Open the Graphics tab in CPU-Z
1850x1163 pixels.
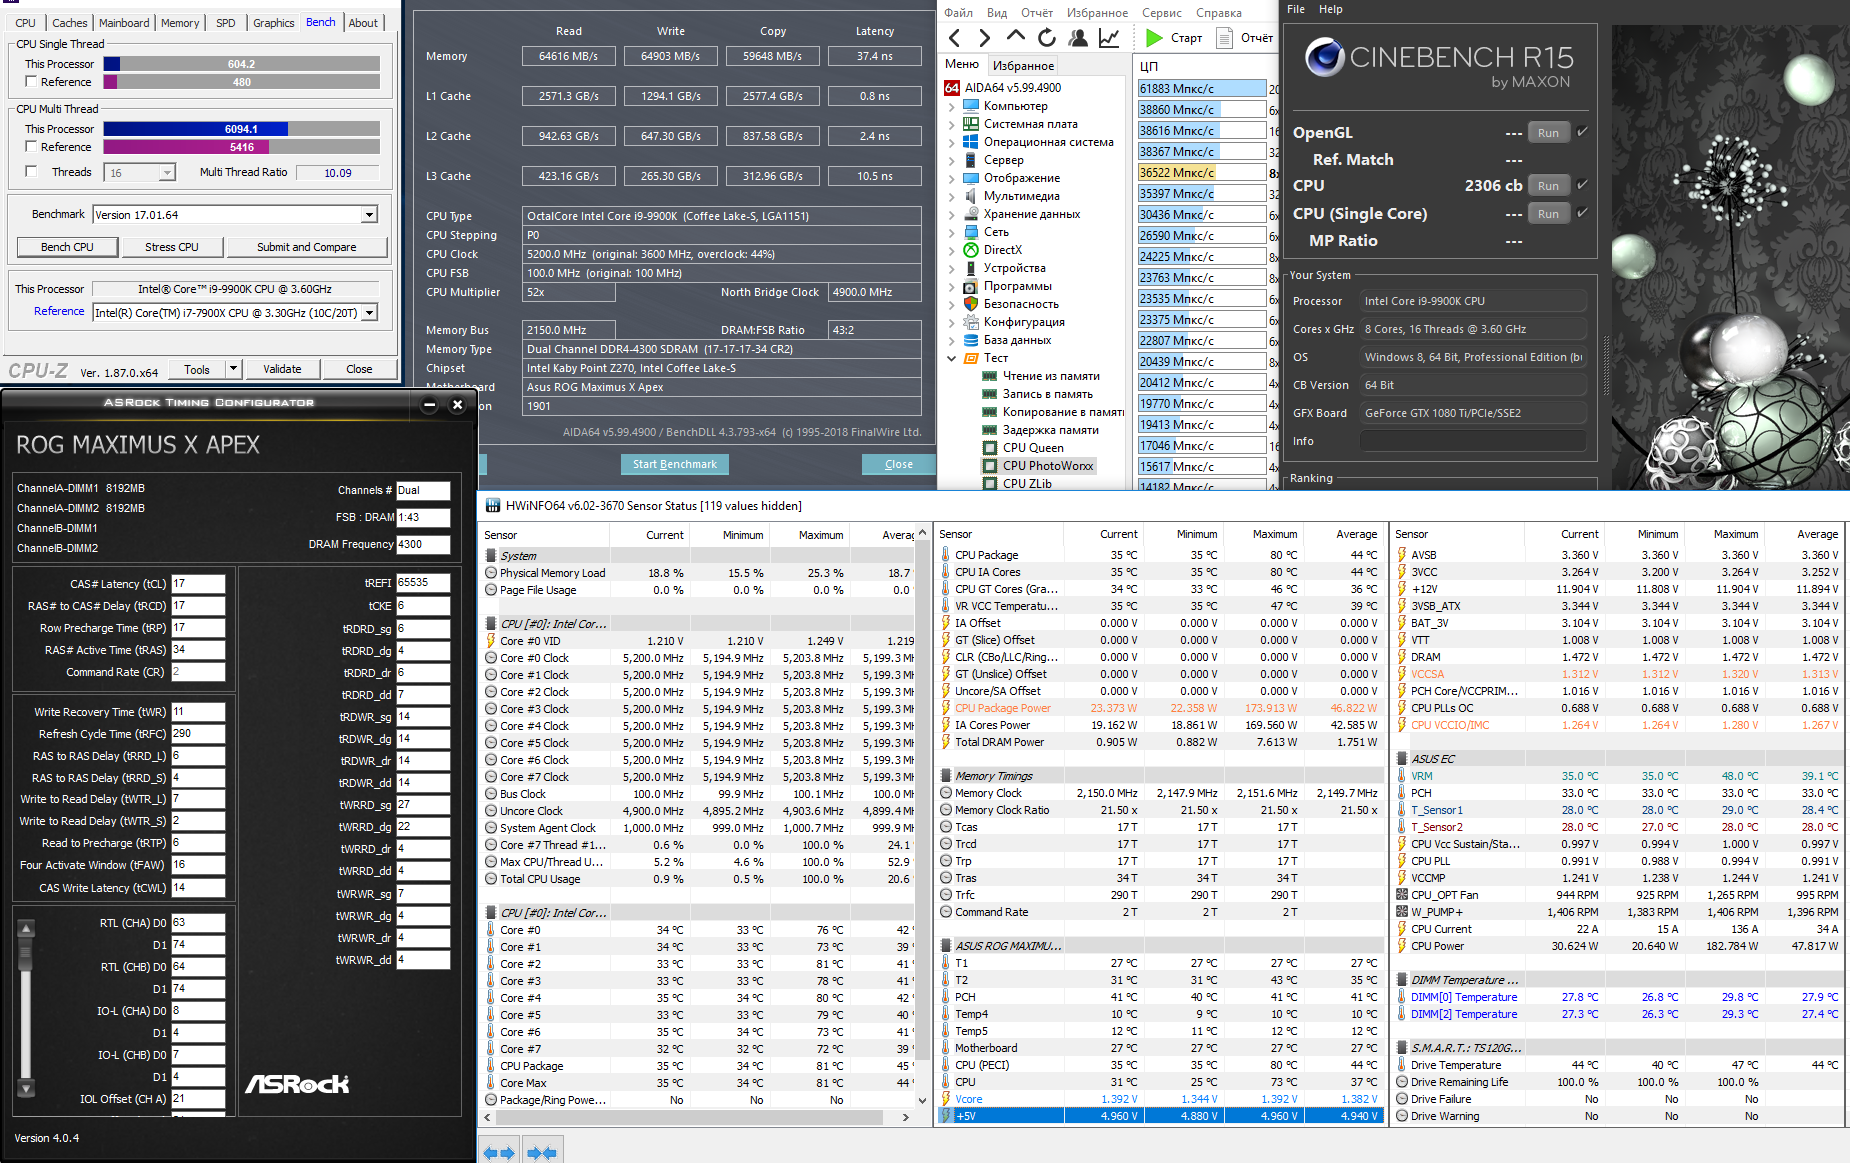273,23
